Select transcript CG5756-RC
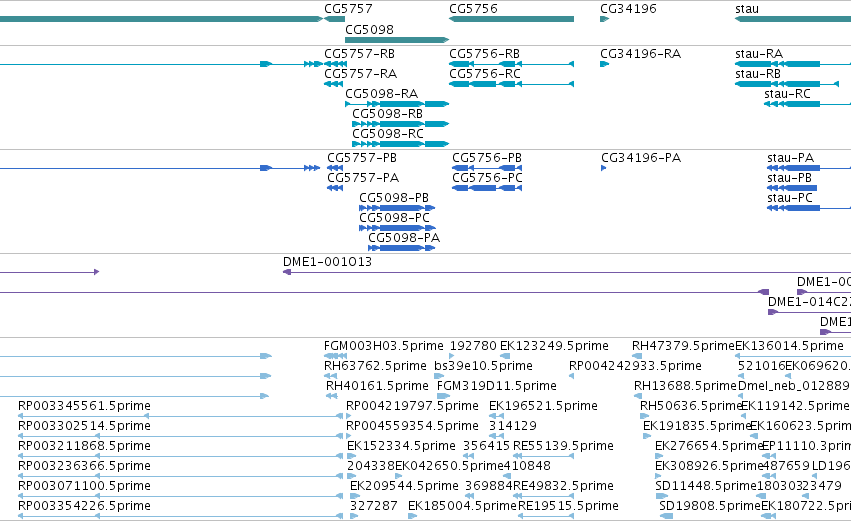The image size is (851, 521). point(485,74)
